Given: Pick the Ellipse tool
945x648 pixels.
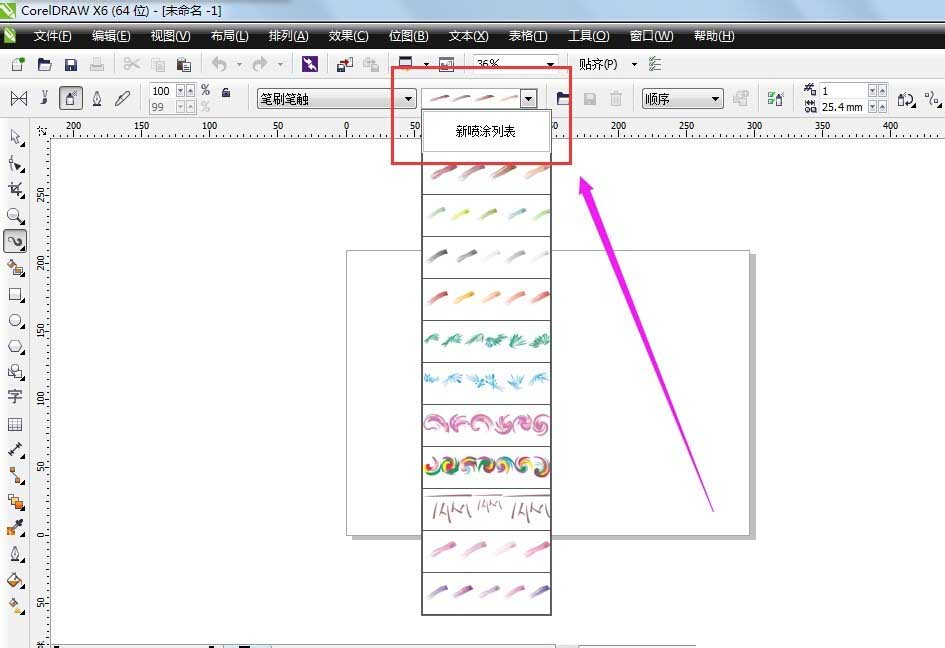Looking at the screenshot, I should pos(15,320).
